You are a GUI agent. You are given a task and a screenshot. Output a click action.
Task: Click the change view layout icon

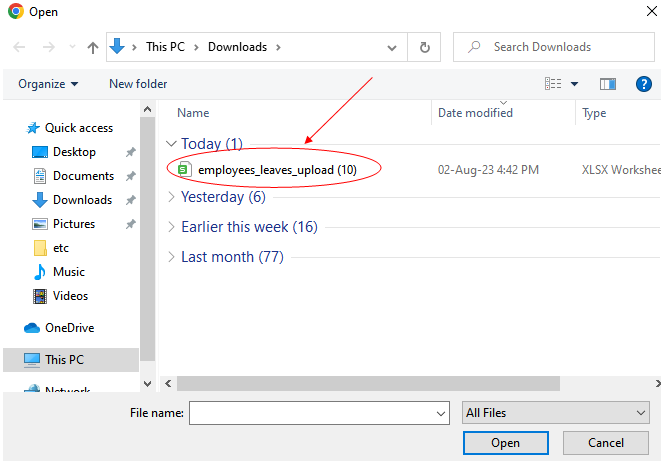point(553,84)
